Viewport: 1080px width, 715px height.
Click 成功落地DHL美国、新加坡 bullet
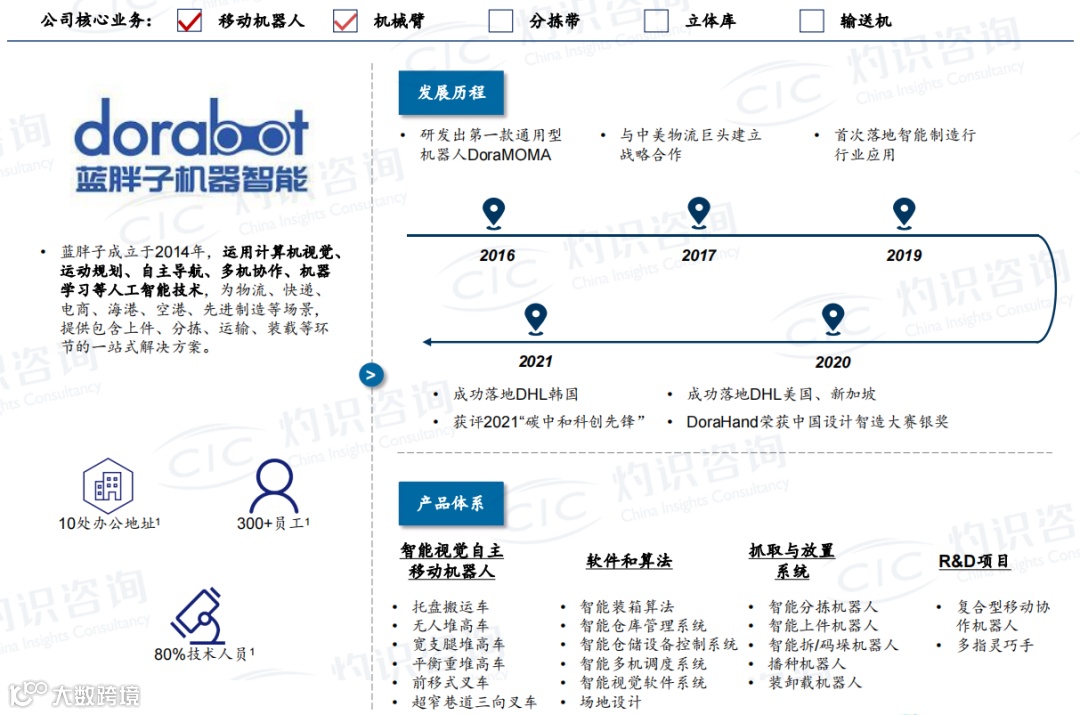pos(781,394)
